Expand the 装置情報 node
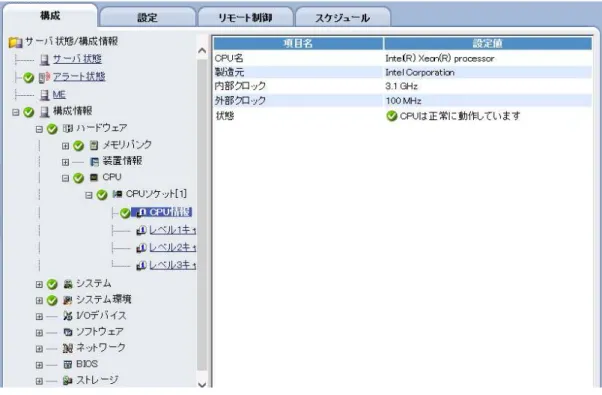Viewport: 602px width, 395px height. [65, 162]
